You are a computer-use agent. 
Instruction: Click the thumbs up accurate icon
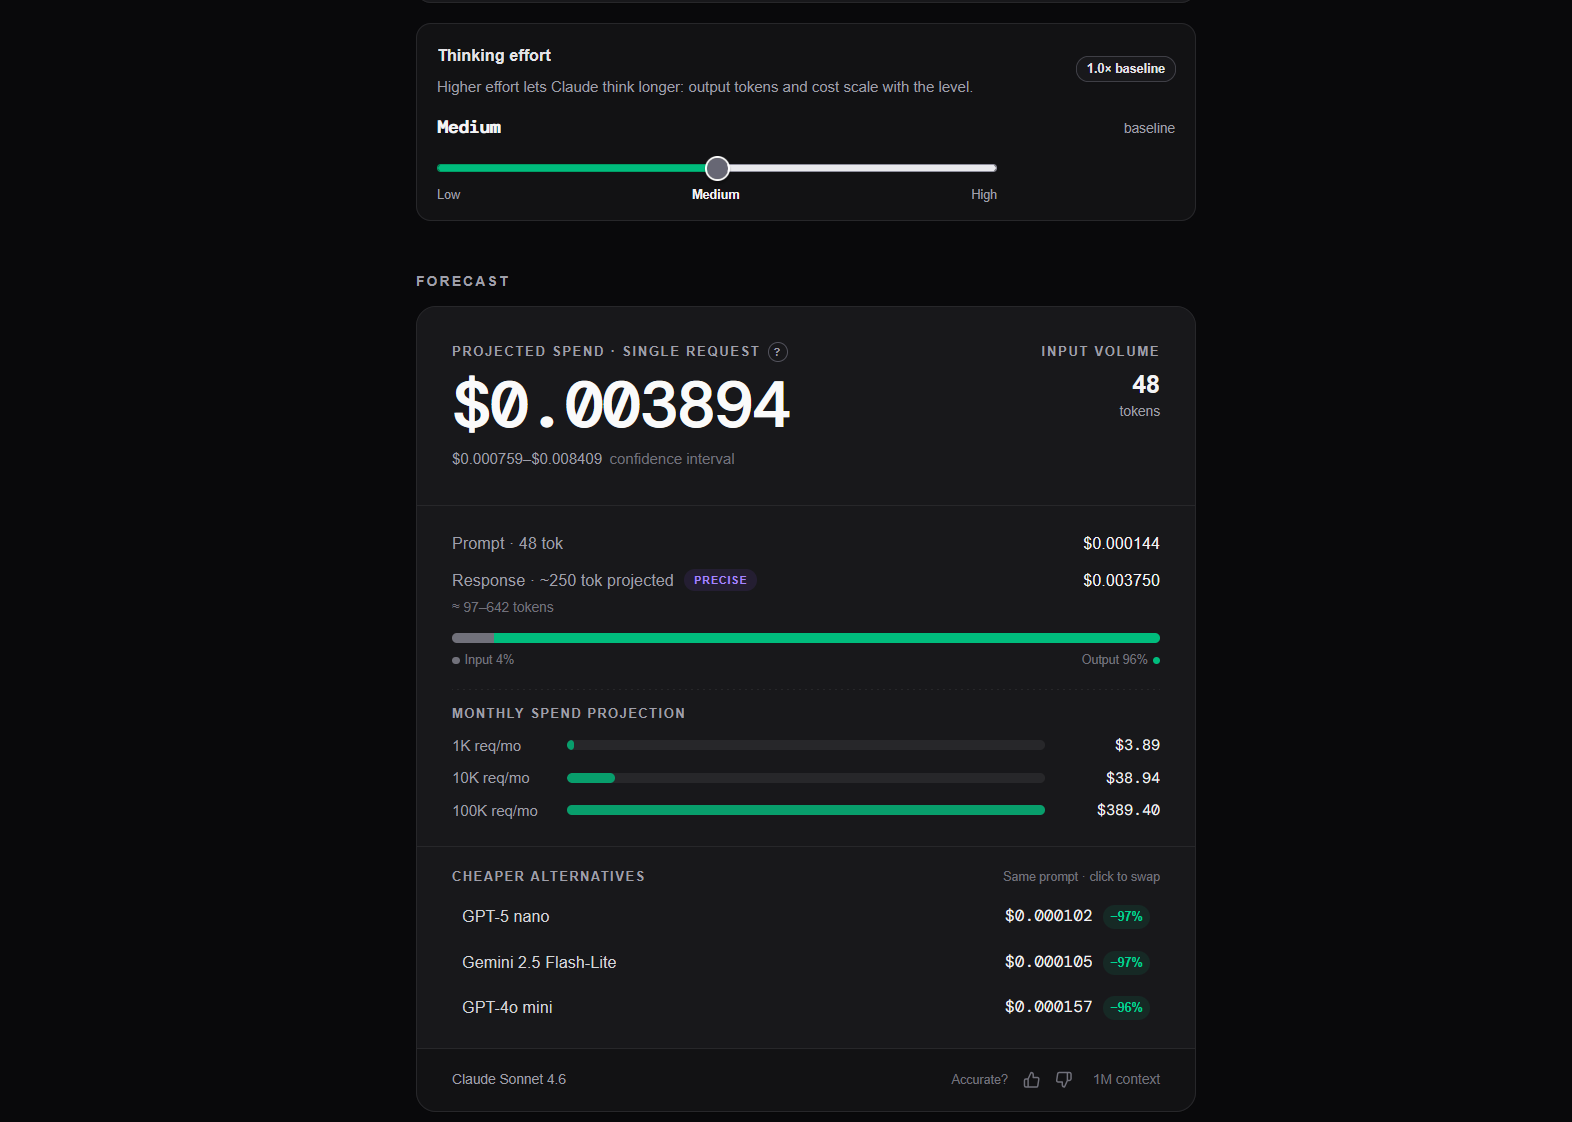click(x=1032, y=1080)
